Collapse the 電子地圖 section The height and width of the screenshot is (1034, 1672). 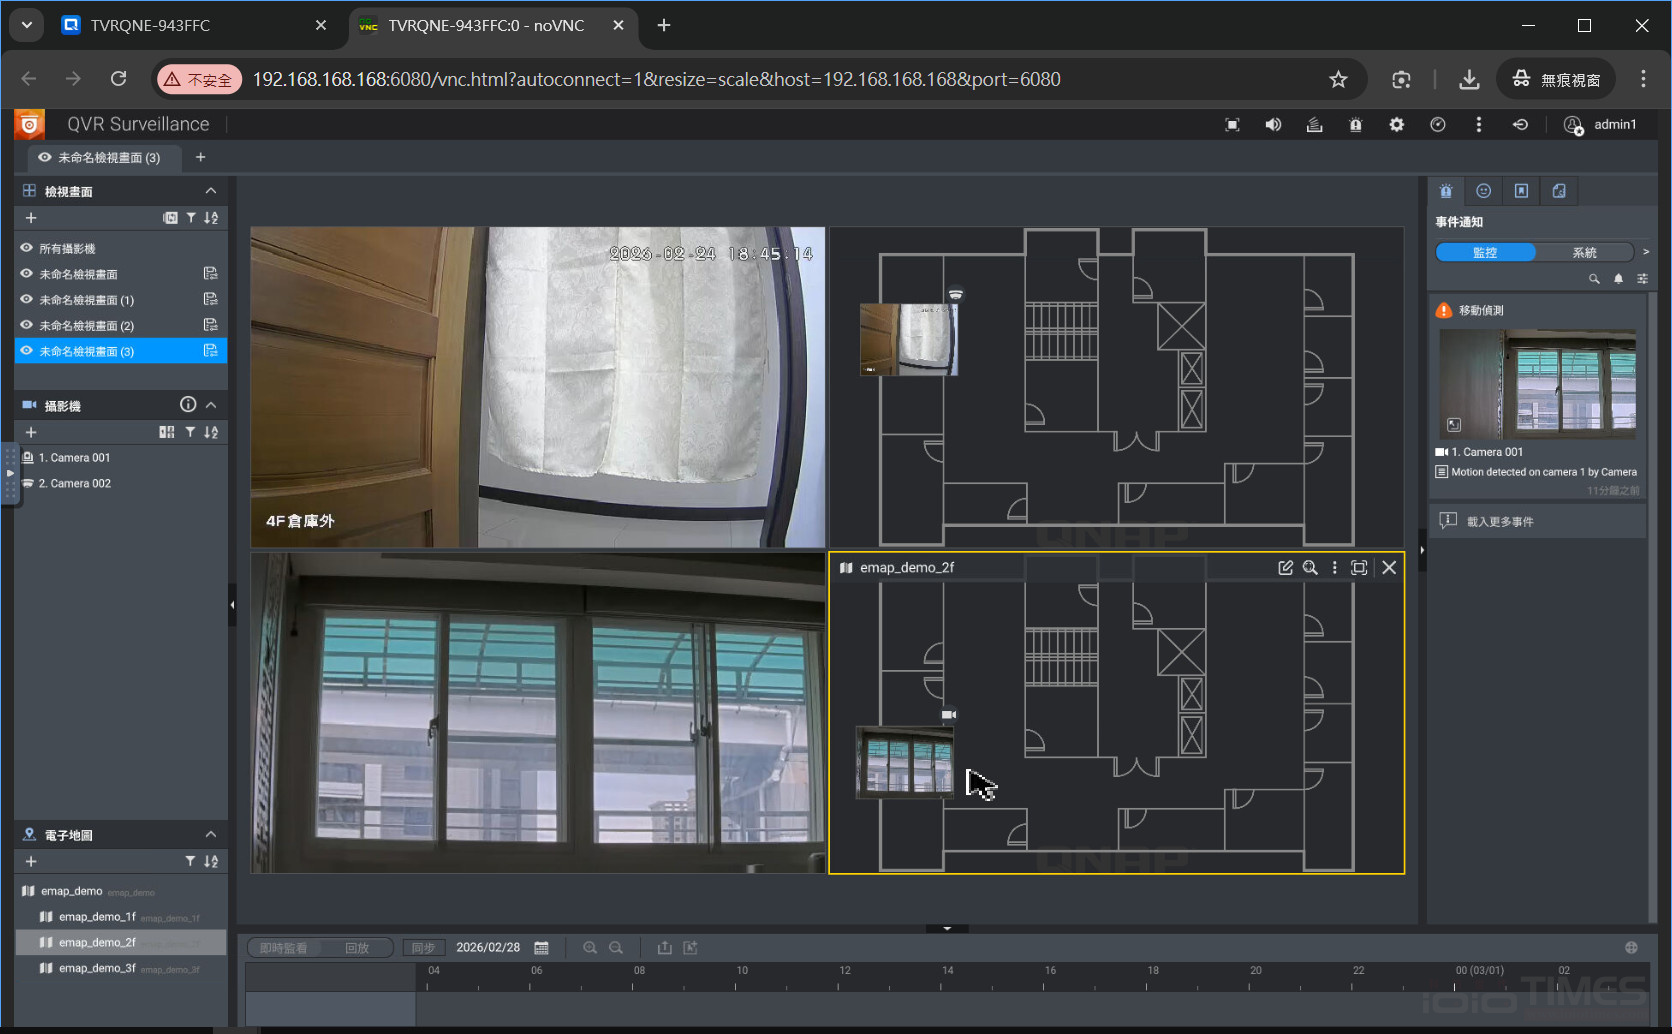click(x=211, y=835)
